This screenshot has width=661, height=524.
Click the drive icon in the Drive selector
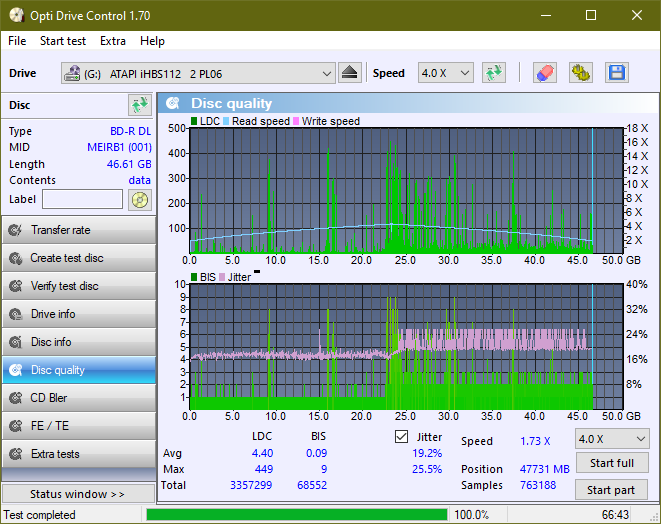(72, 73)
